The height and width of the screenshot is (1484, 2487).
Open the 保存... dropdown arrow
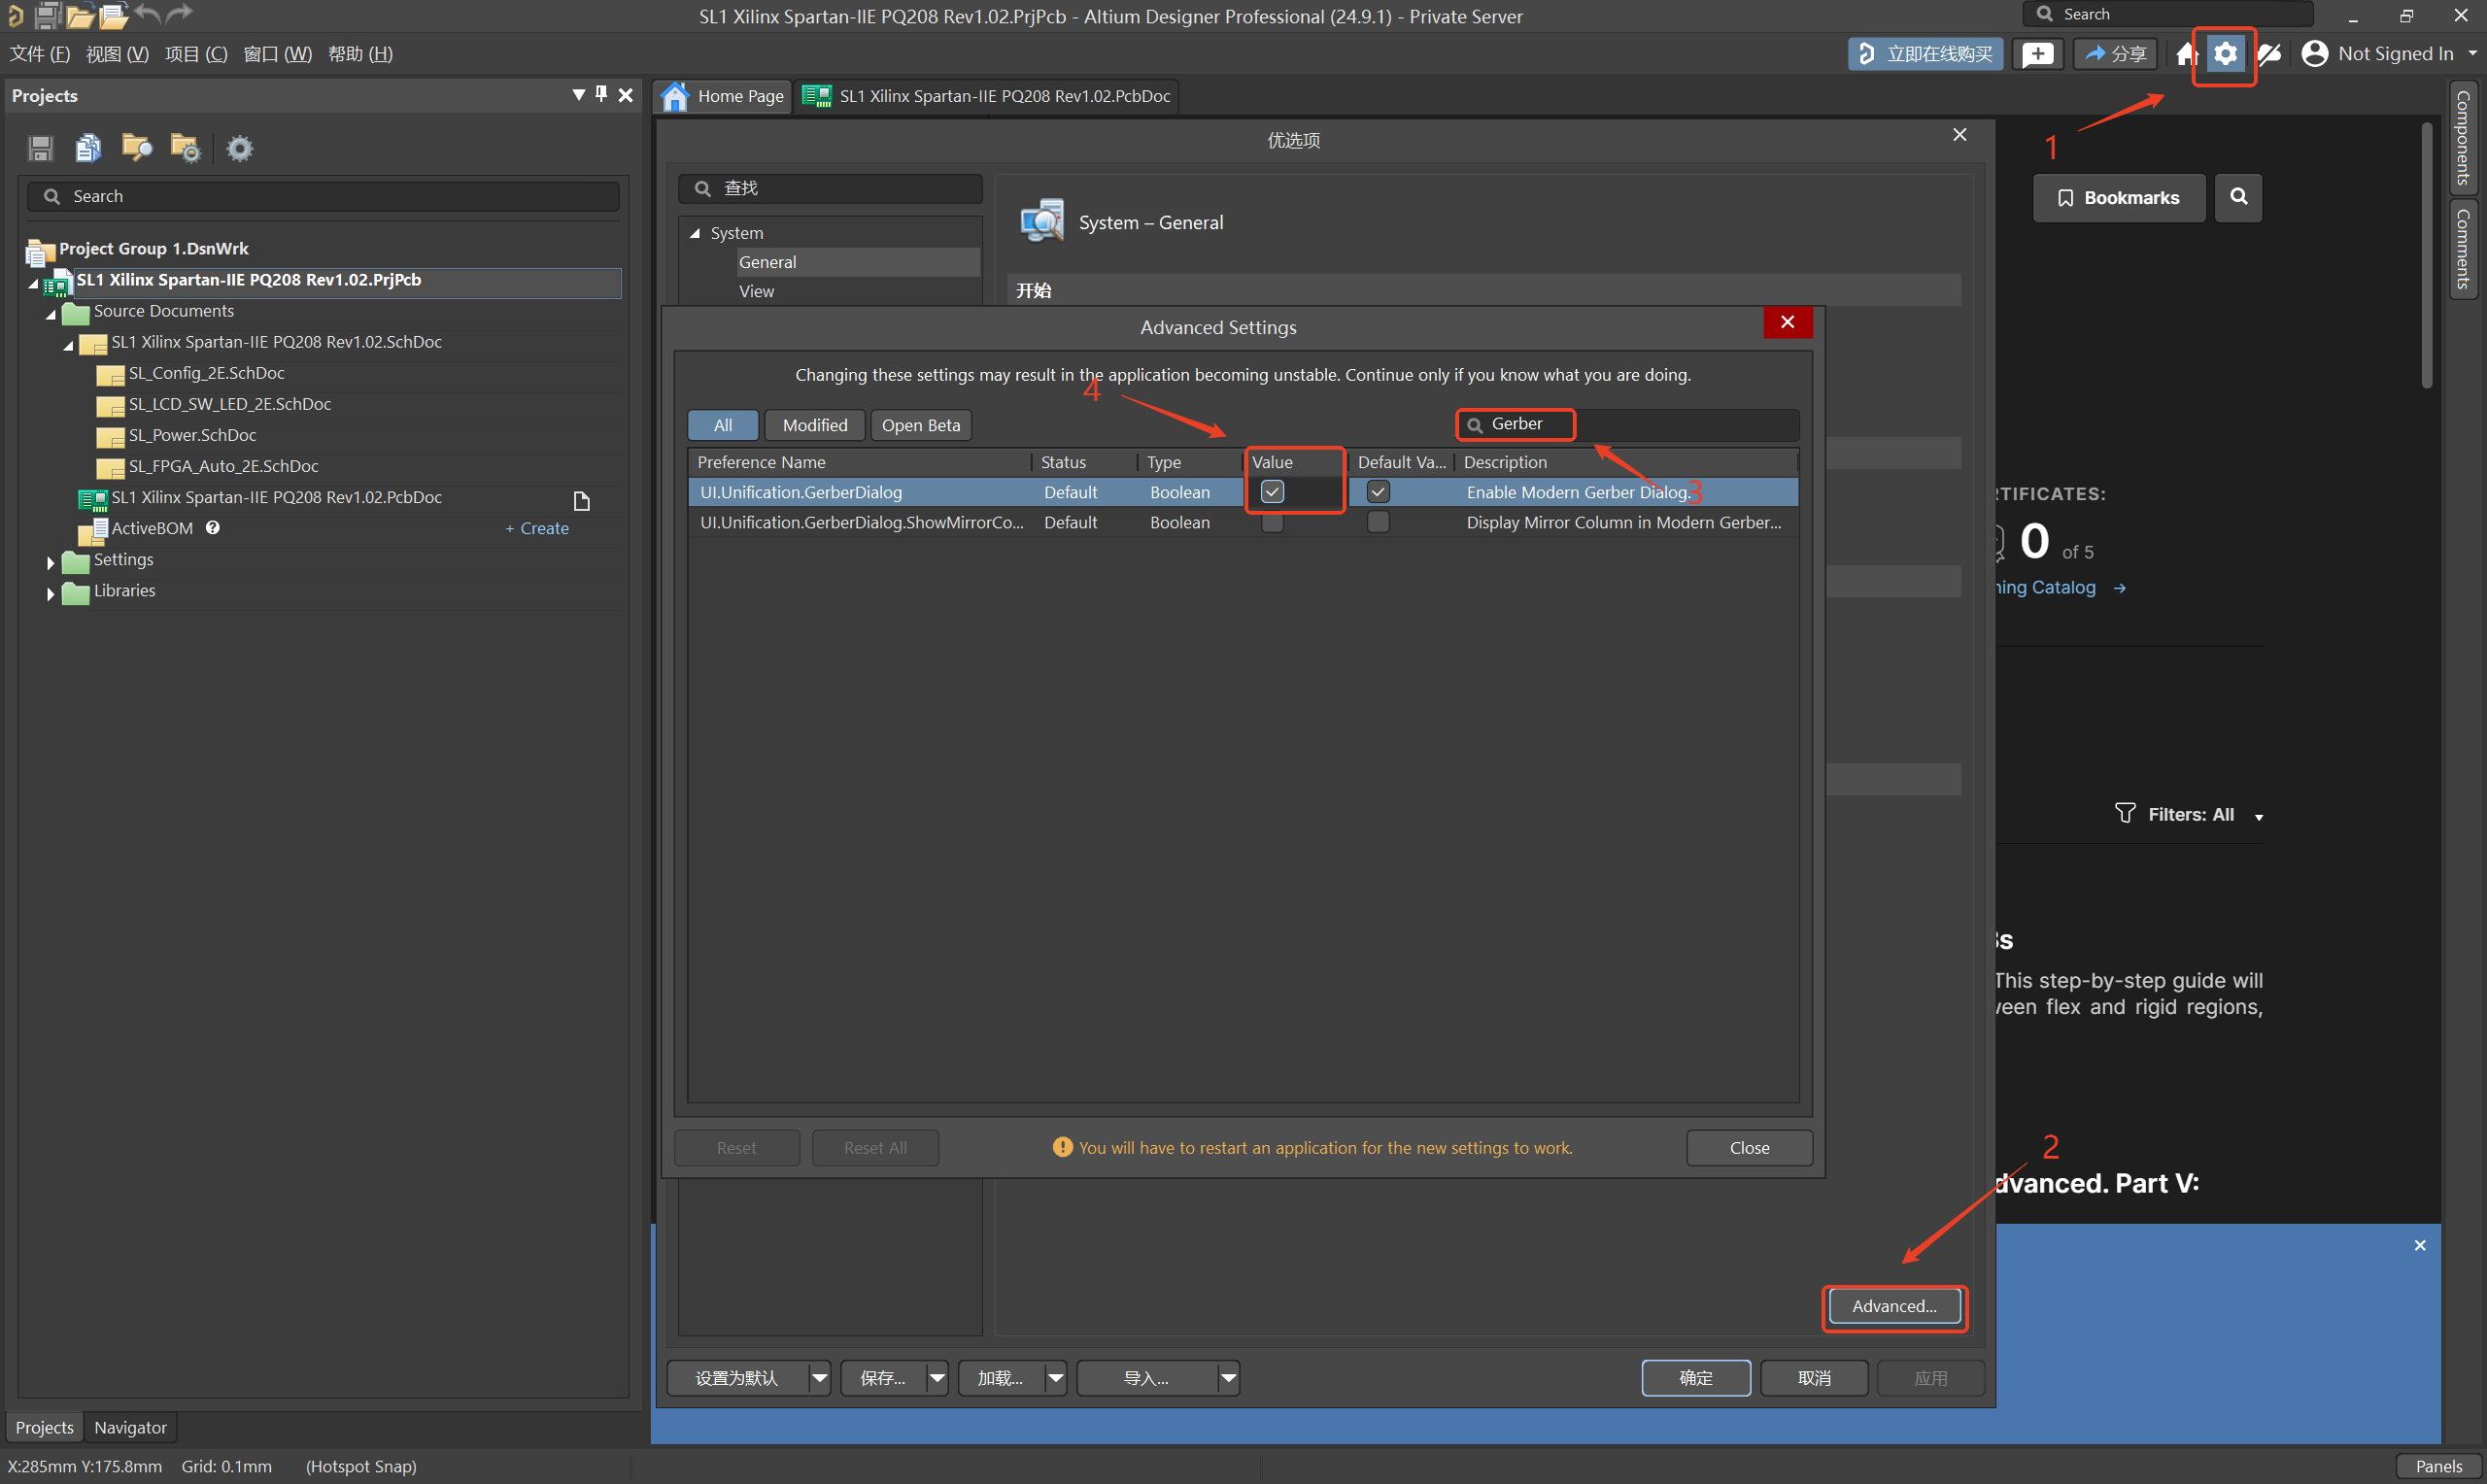click(x=937, y=1378)
